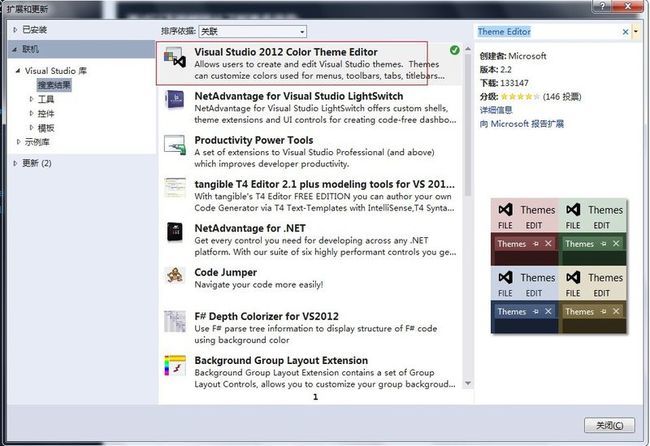Click the 关闭(C) button

pos(609,425)
